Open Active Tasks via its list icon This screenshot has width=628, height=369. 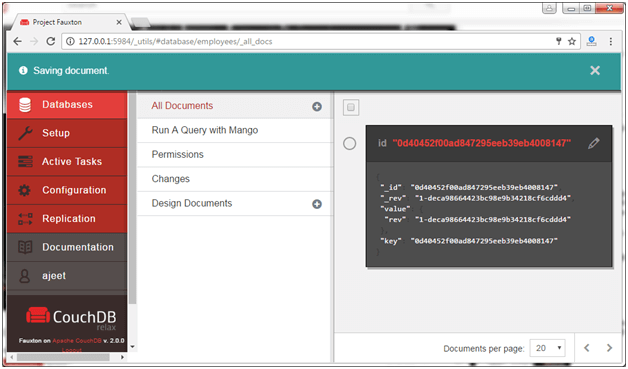point(25,161)
